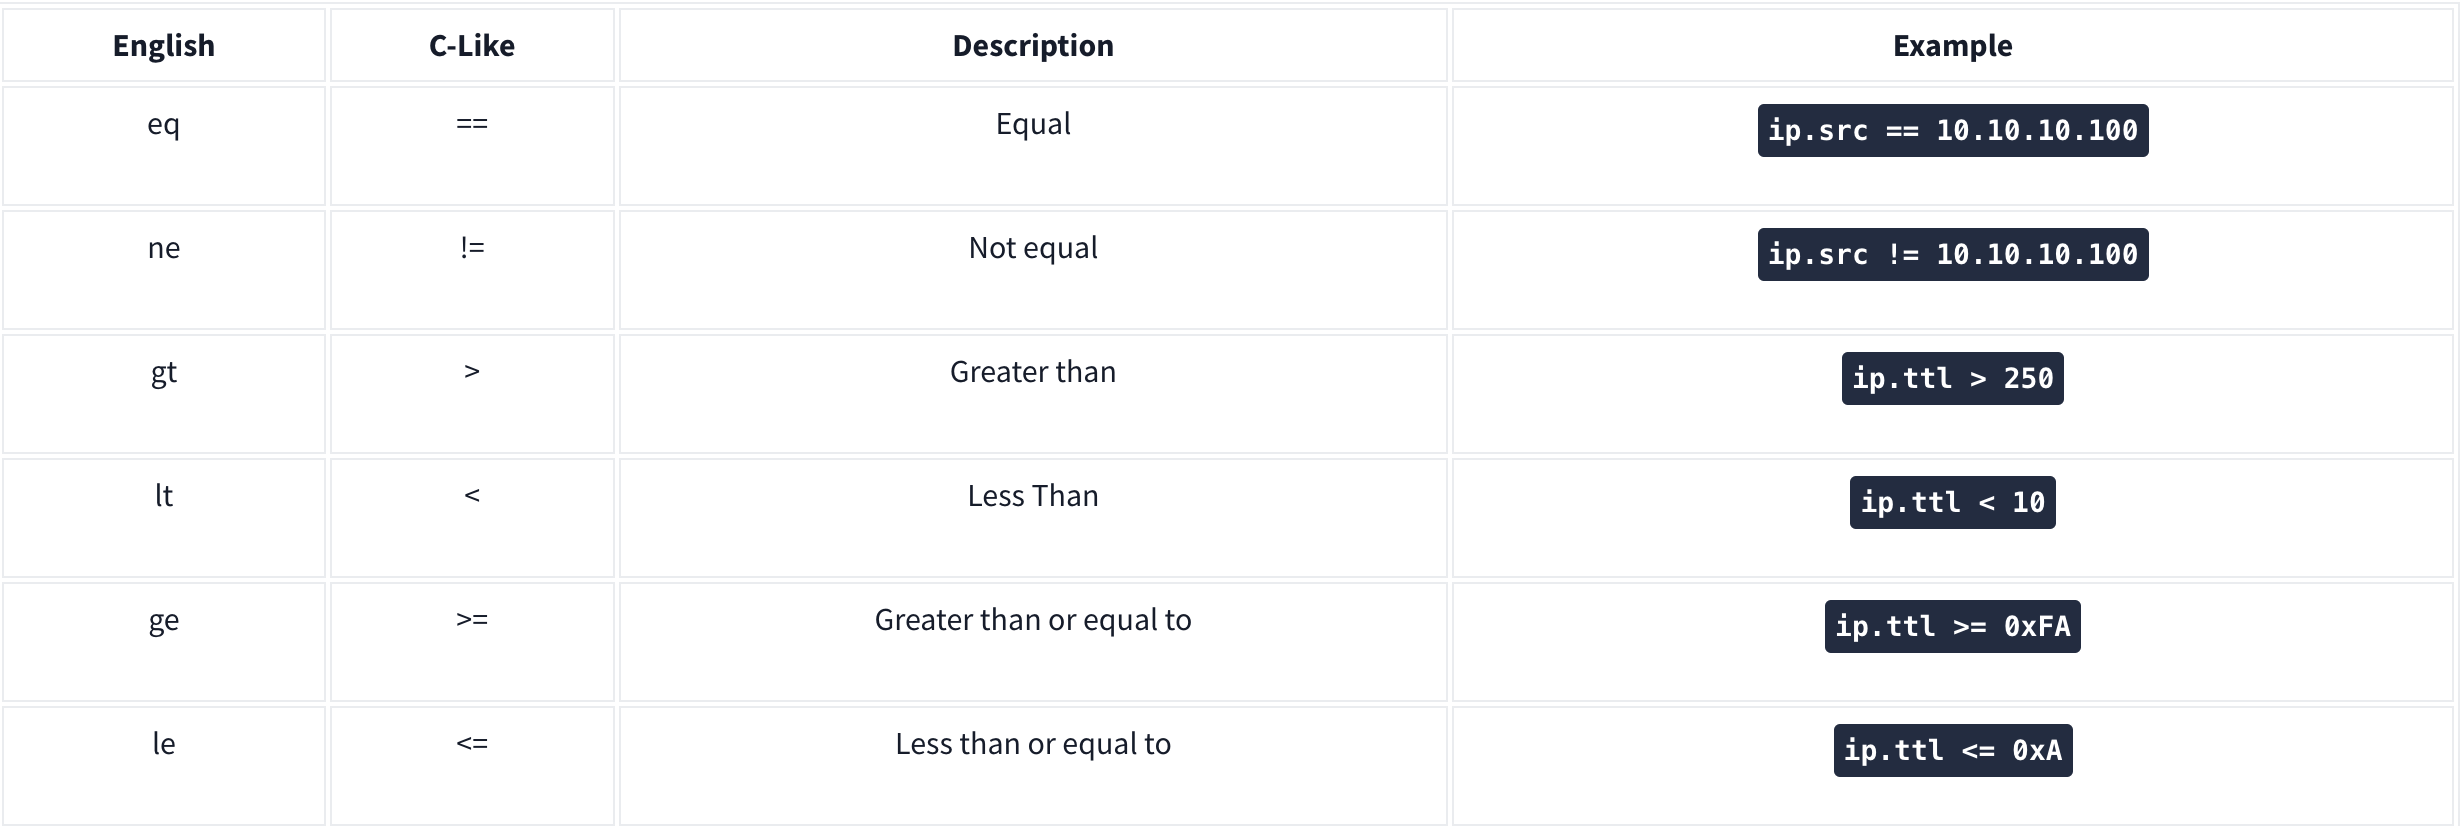Click the gt operator cell
2464x826 pixels.
click(x=164, y=394)
